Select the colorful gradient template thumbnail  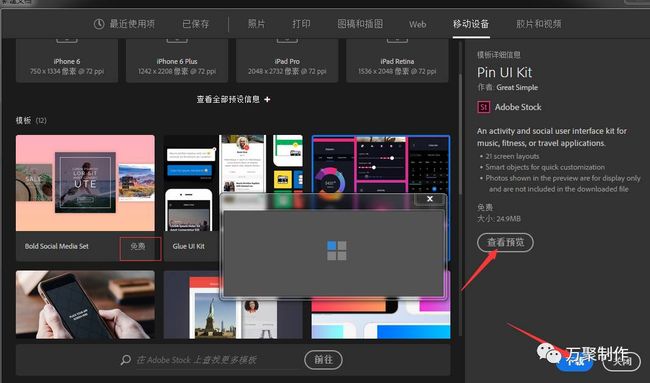(381, 318)
